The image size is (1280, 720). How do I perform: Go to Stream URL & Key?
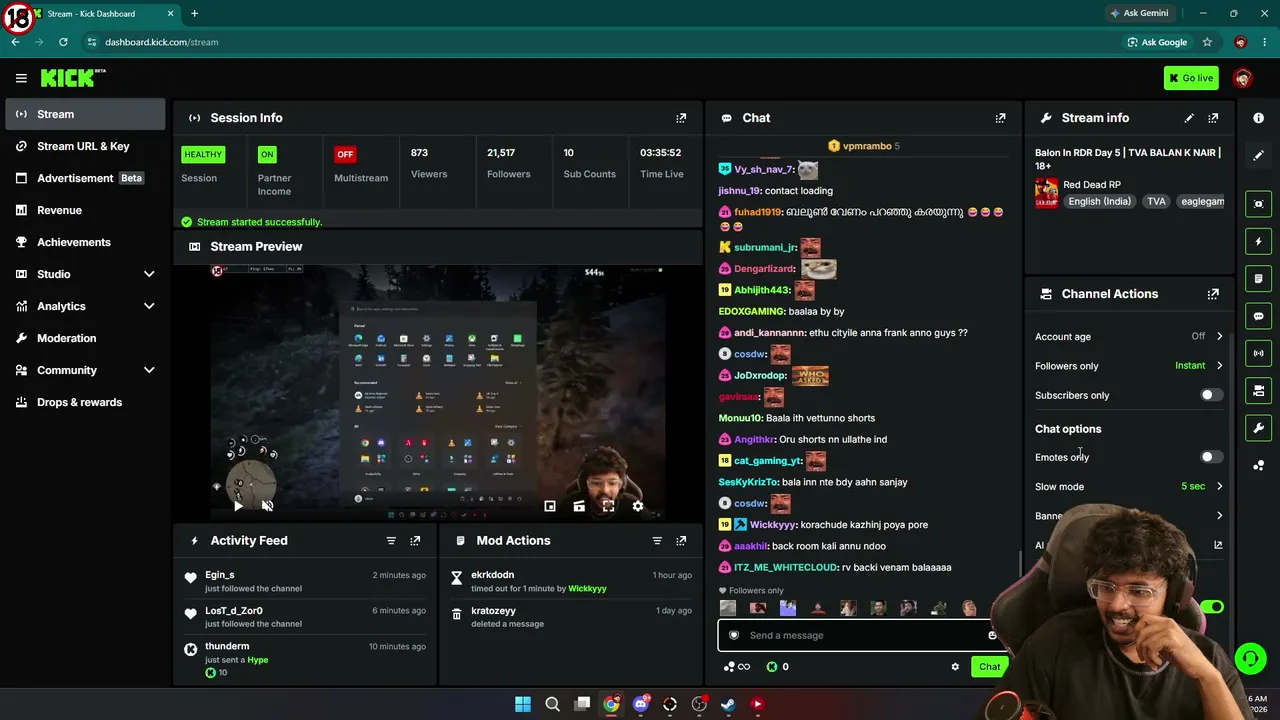click(x=85, y=146)
